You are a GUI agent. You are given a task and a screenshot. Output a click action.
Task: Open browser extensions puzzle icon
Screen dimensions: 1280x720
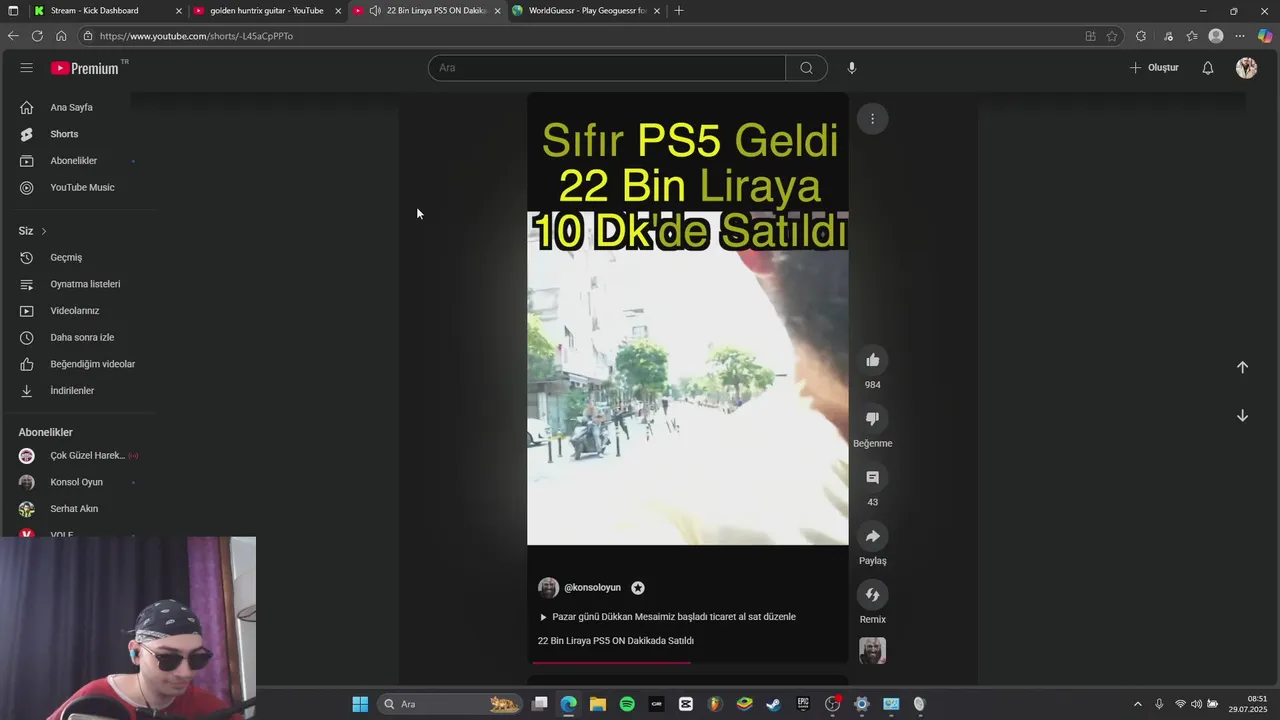[1141, 36]
